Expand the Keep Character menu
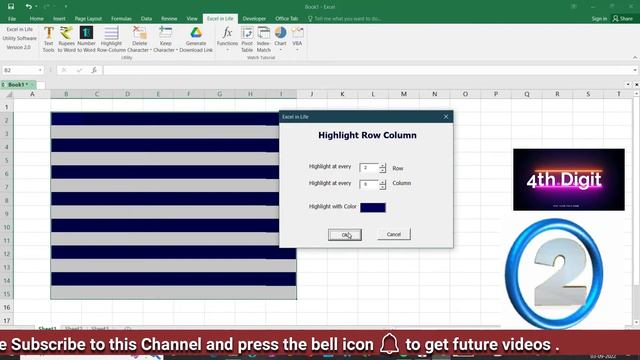640x360 pixels. coord(165,39)
